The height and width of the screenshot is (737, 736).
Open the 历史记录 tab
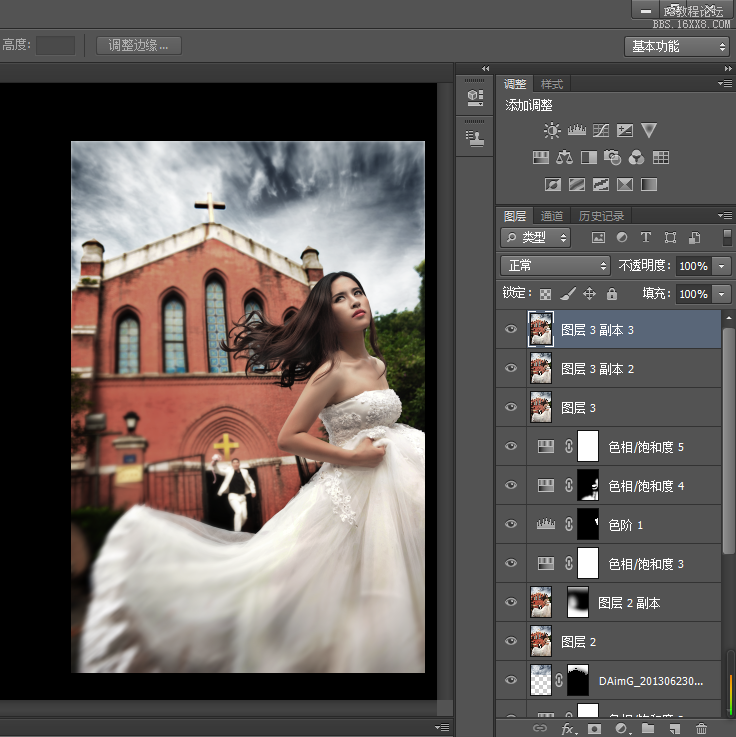point(601,216)
